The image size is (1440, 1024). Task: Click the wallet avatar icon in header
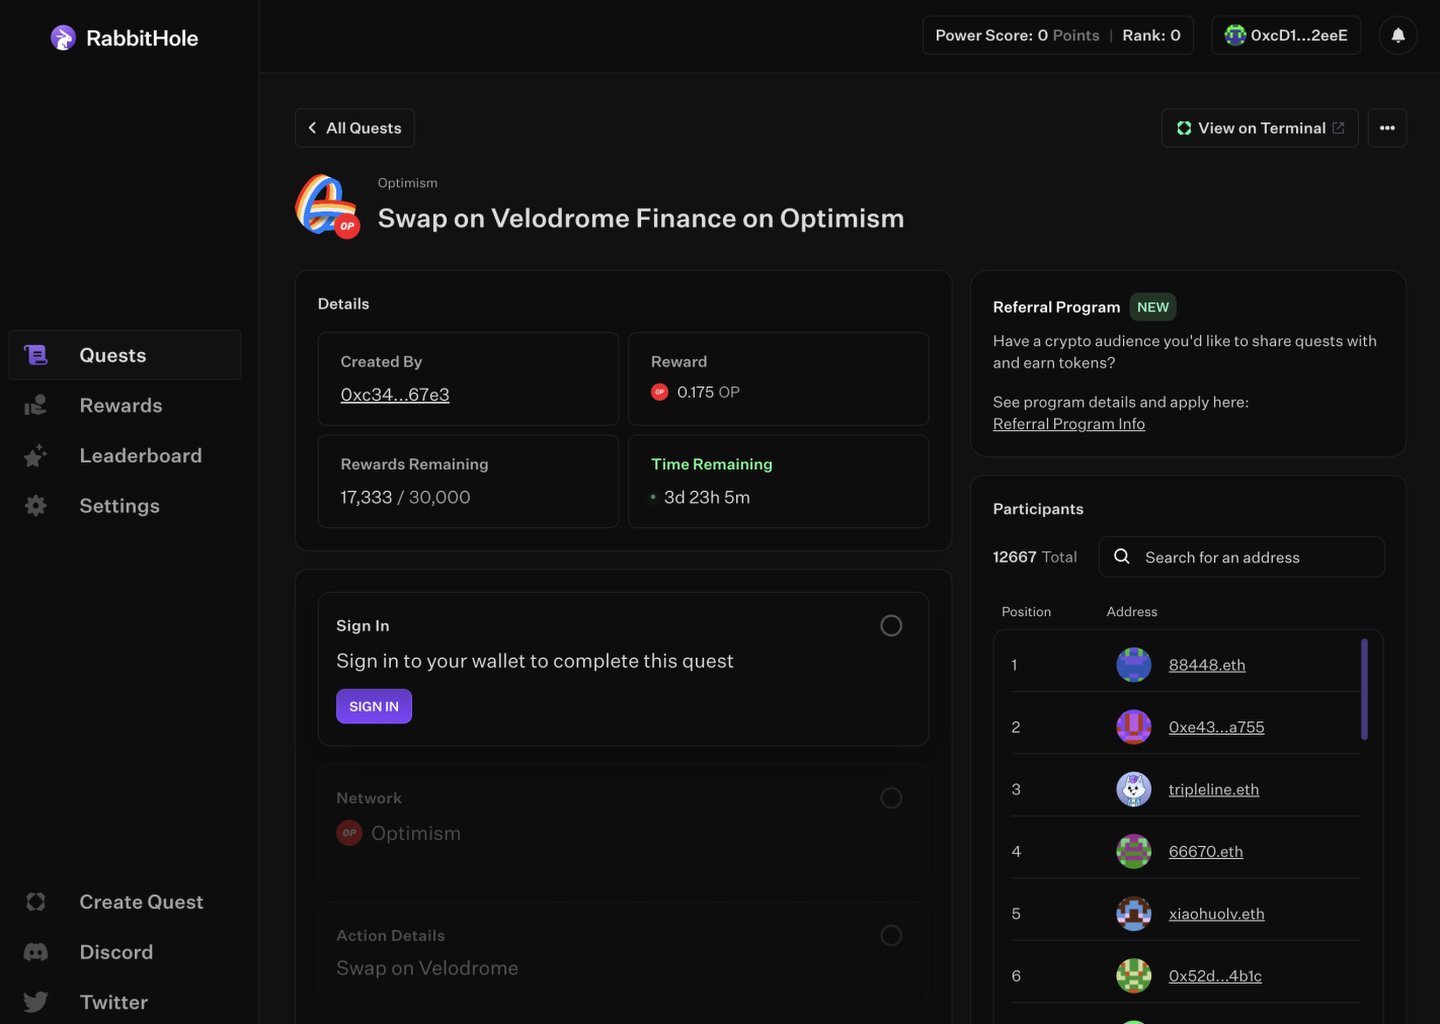(1235, 35)
